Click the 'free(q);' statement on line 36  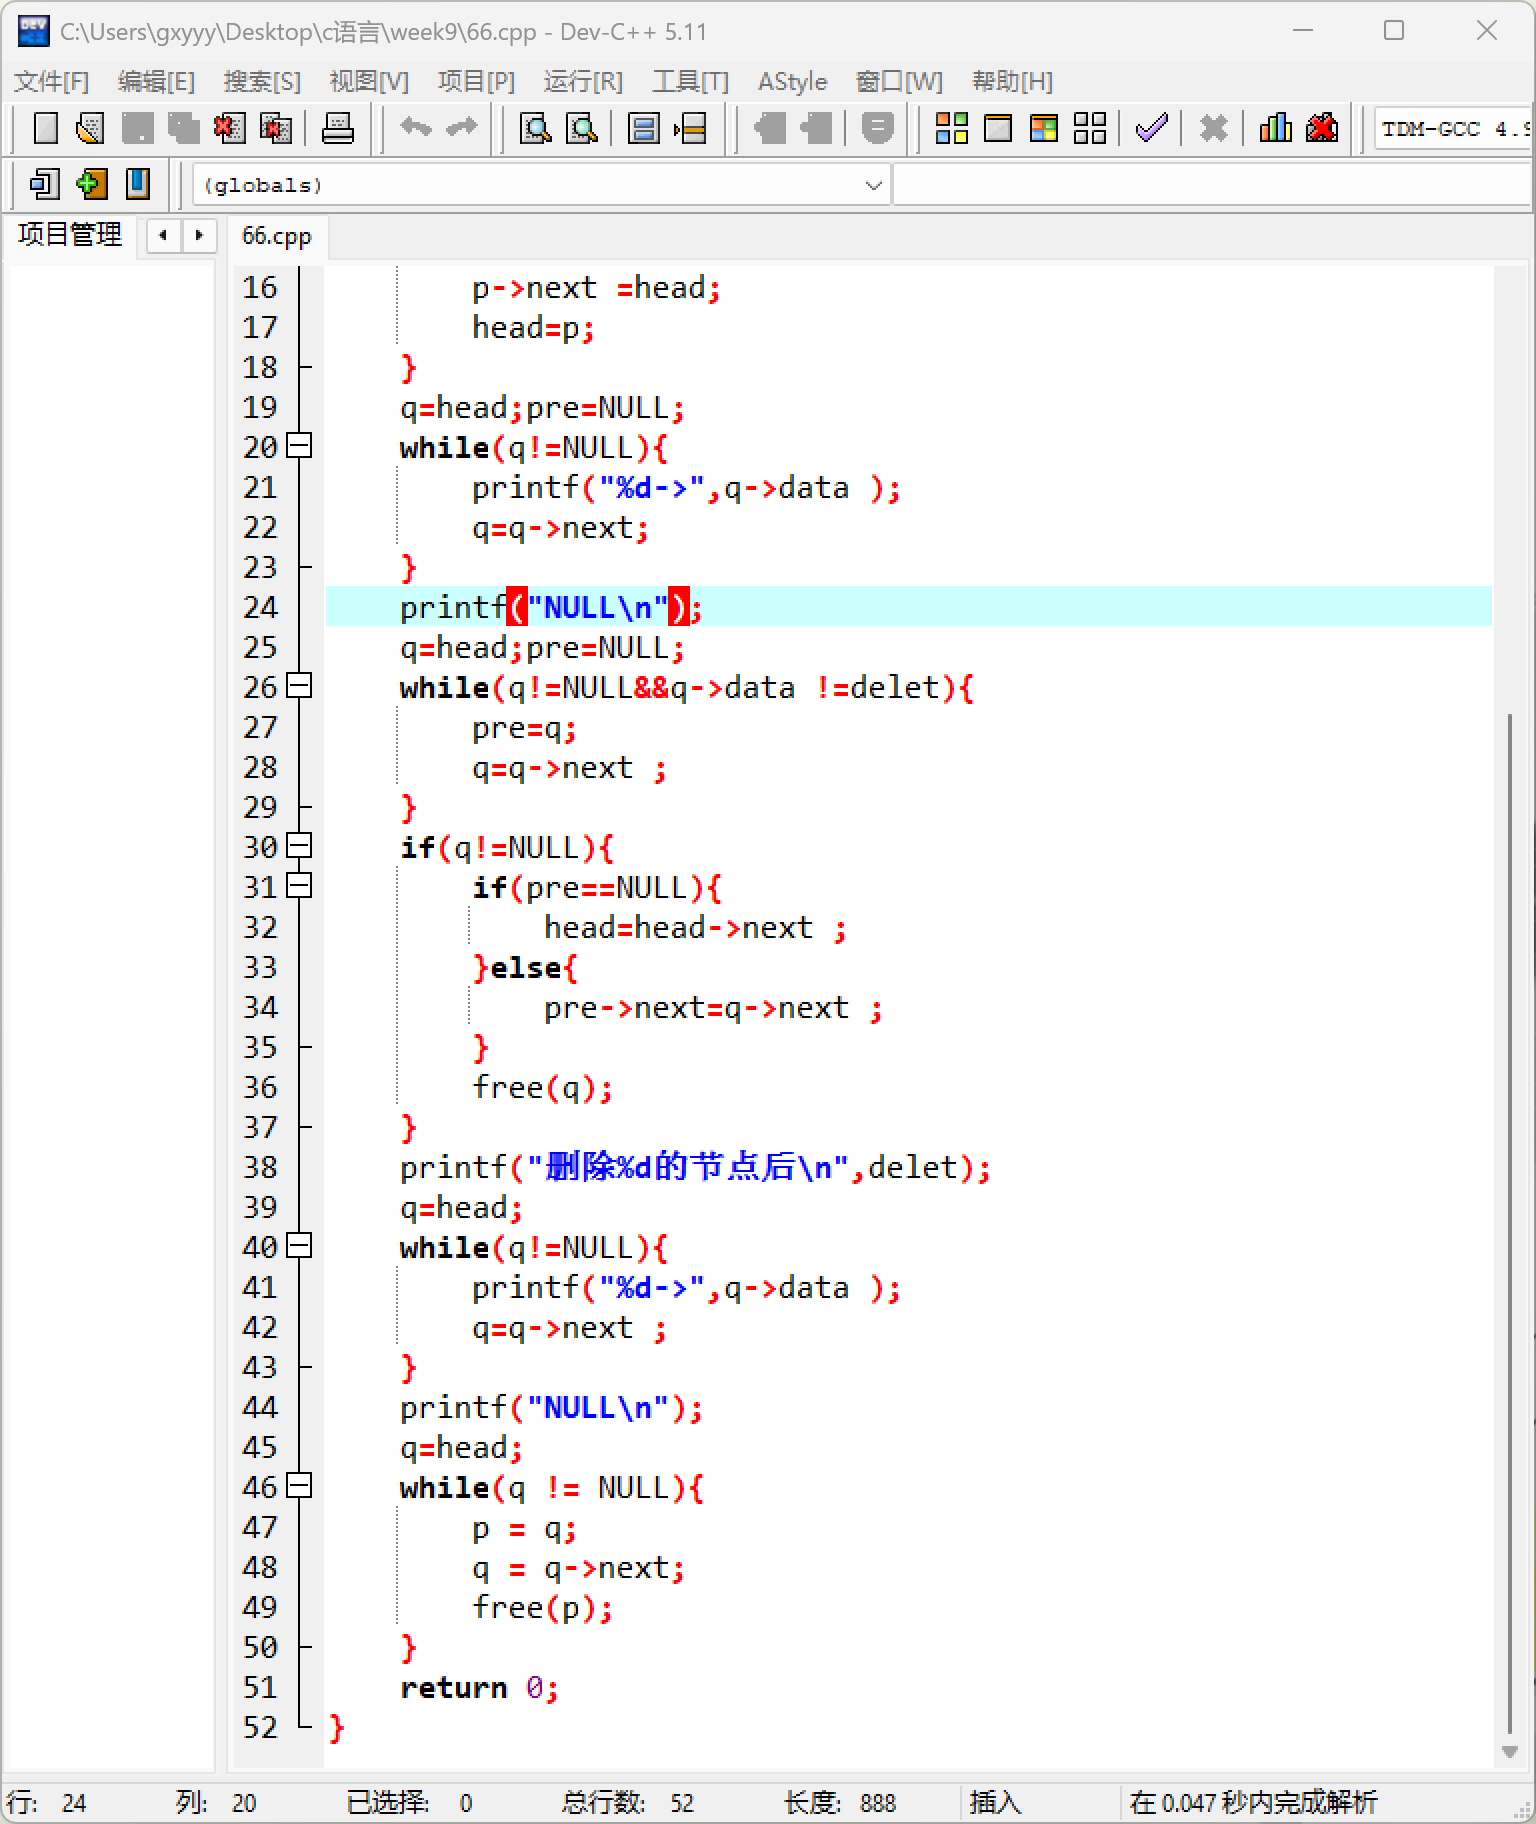pyautogui.click(x=542, y=1087)
